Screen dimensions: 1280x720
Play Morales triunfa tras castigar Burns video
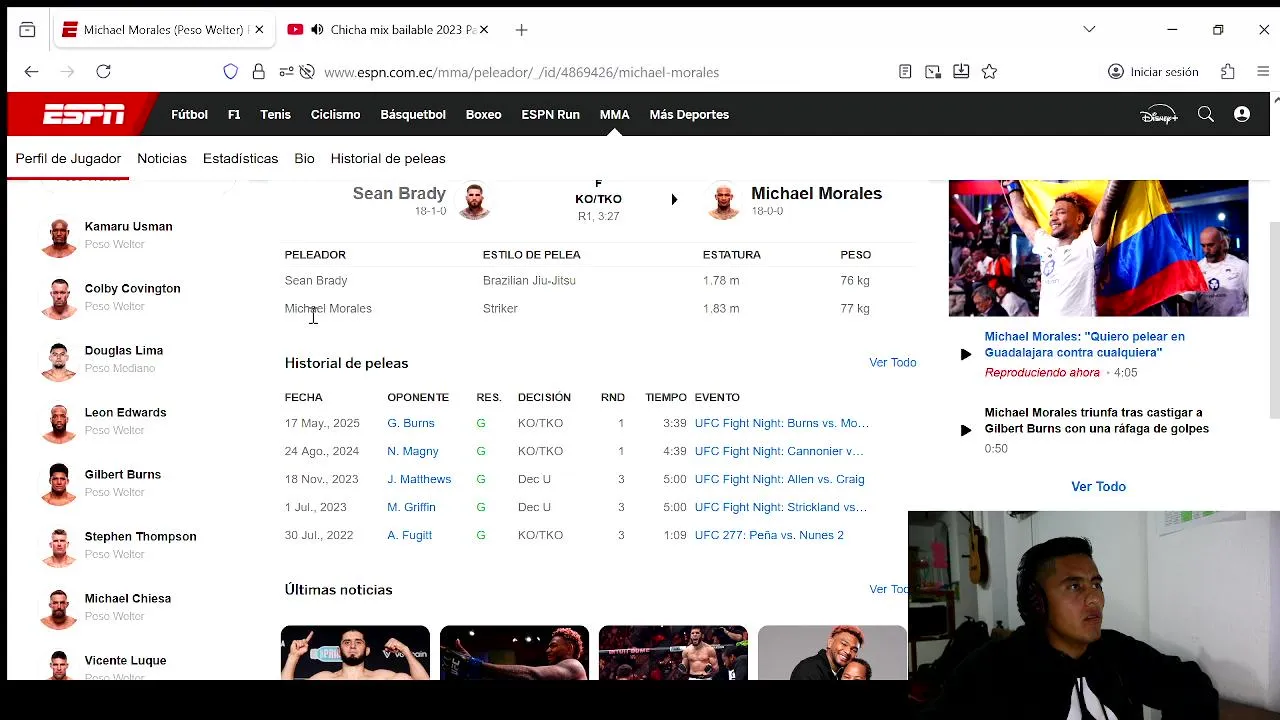[966, 430]
